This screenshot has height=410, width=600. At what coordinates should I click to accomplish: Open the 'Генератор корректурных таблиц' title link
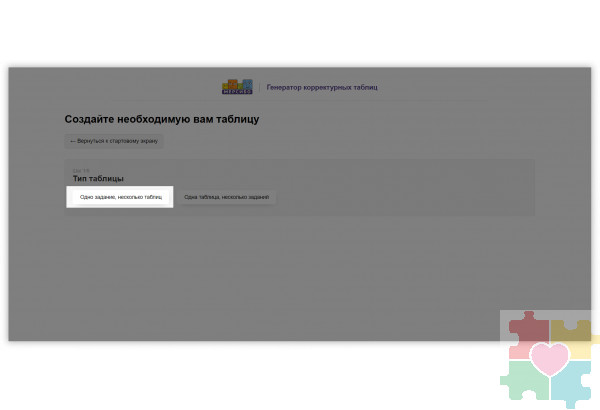coord(322,87)
